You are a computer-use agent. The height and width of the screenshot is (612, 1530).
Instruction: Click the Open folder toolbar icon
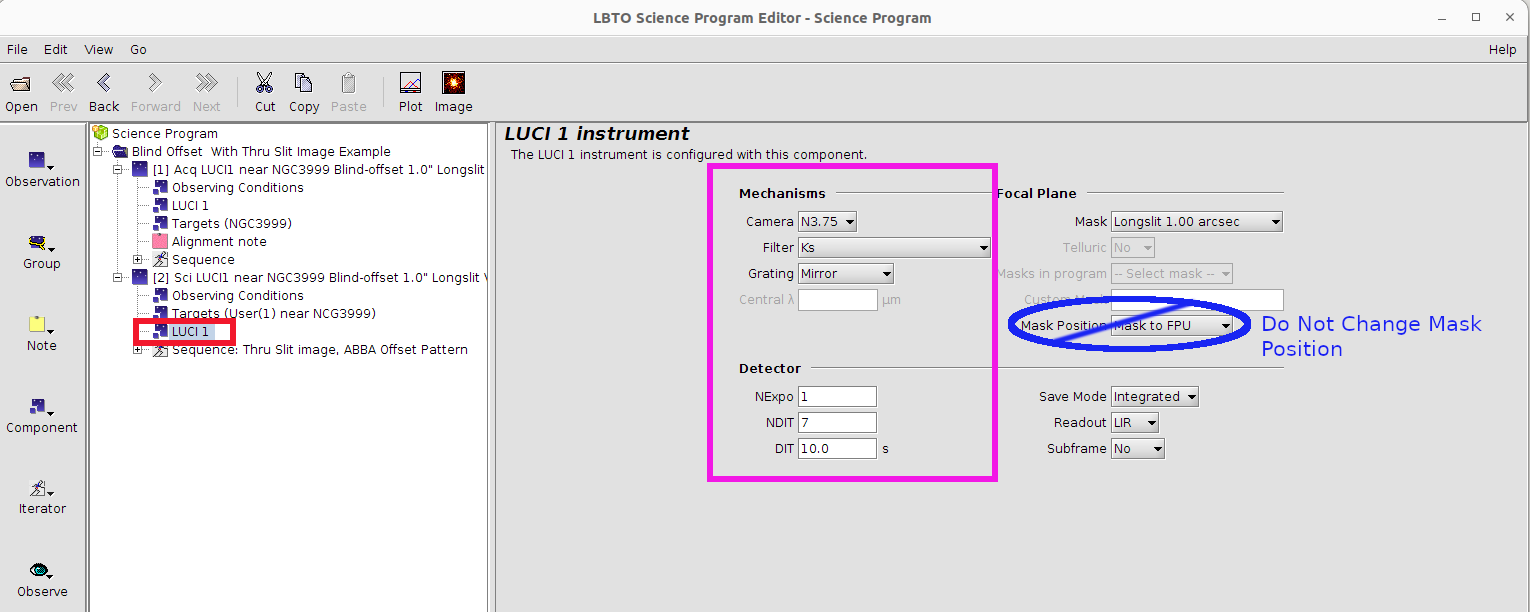tap(21, 84)
